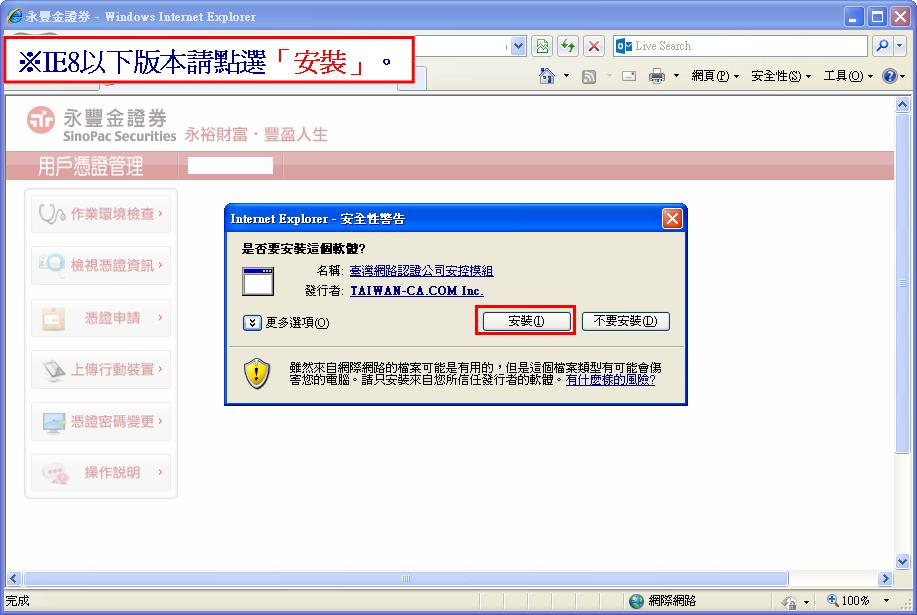This screenshot has width=917, height=615.
Task: Open the address bar history dropdown
Action: [518, 46]
